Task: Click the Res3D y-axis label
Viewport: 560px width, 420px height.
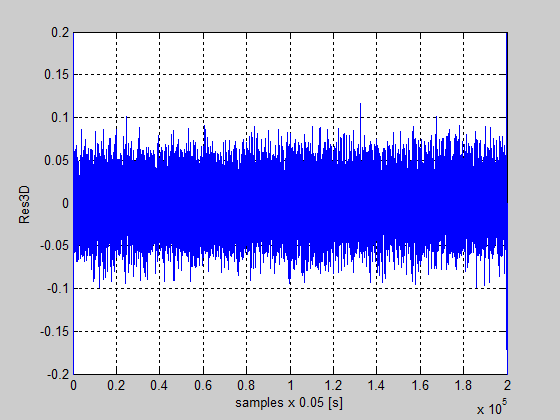Action: [24, 205]
